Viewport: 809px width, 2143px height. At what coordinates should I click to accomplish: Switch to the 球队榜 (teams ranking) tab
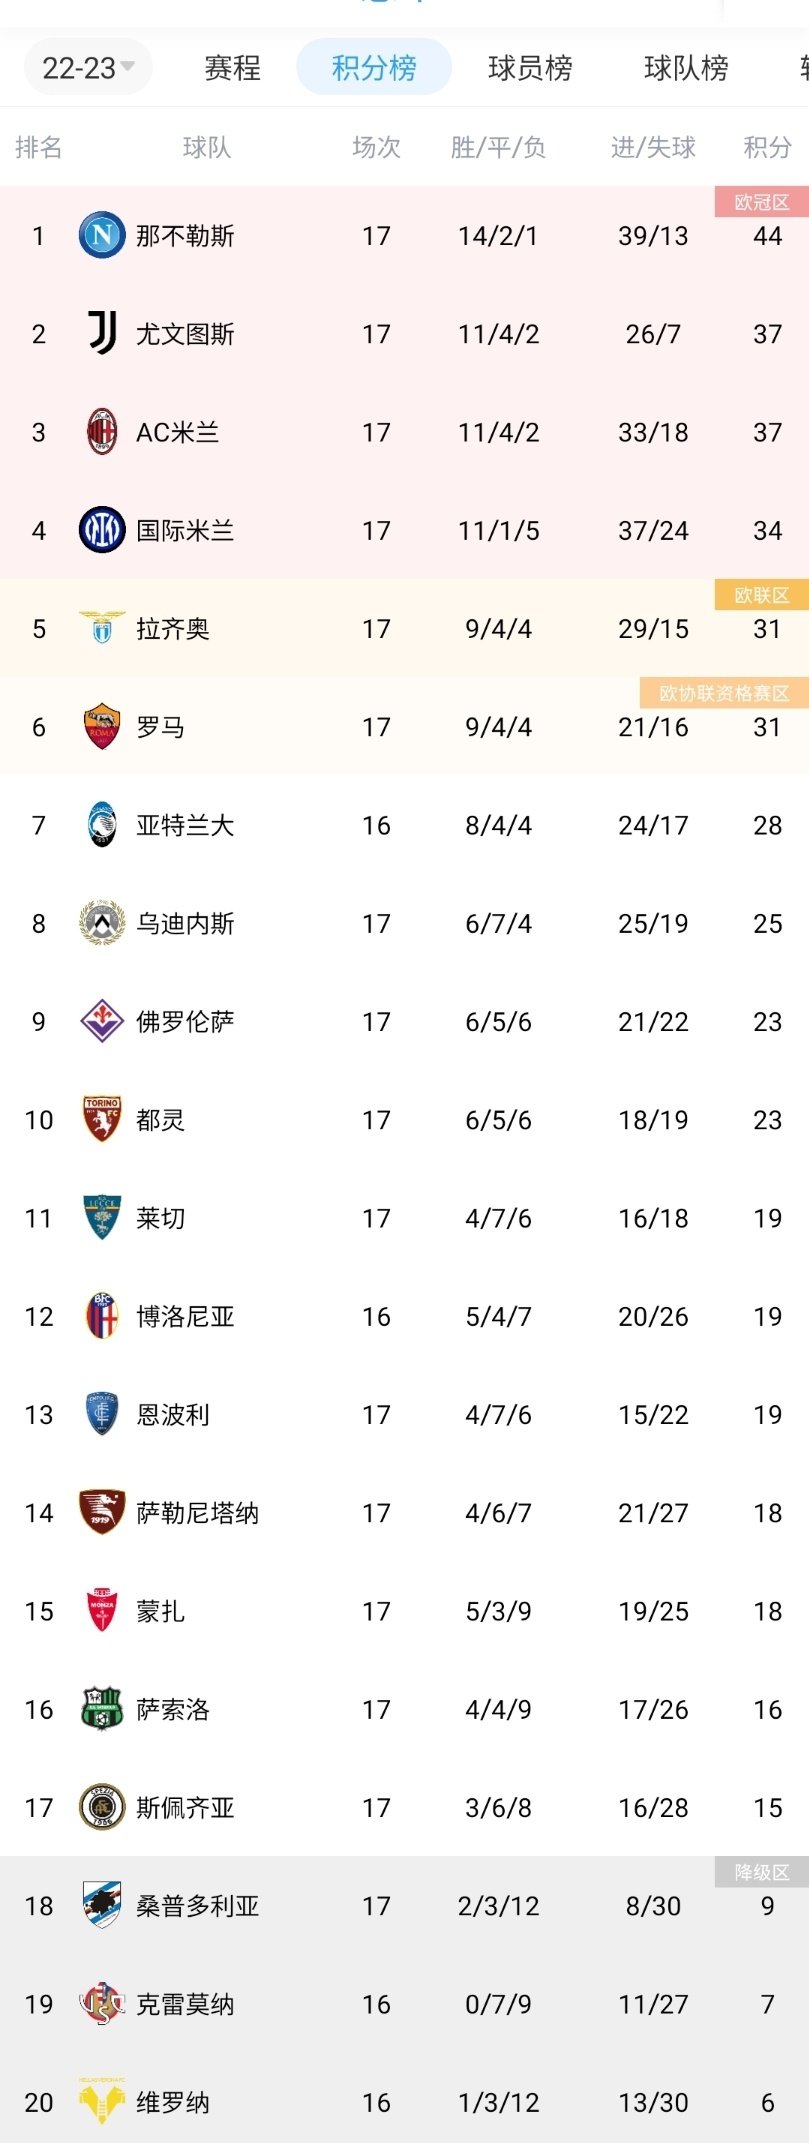pos(684,70)
